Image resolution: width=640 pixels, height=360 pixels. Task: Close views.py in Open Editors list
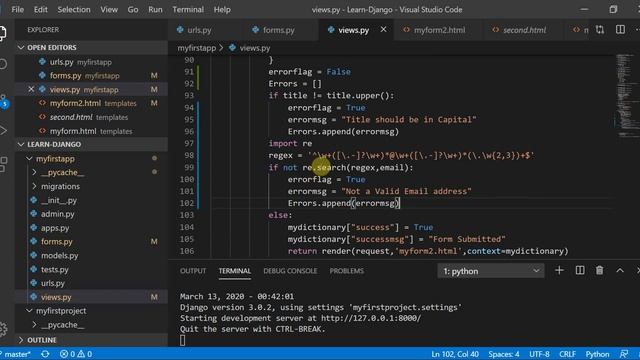click(x=31, y=89)
